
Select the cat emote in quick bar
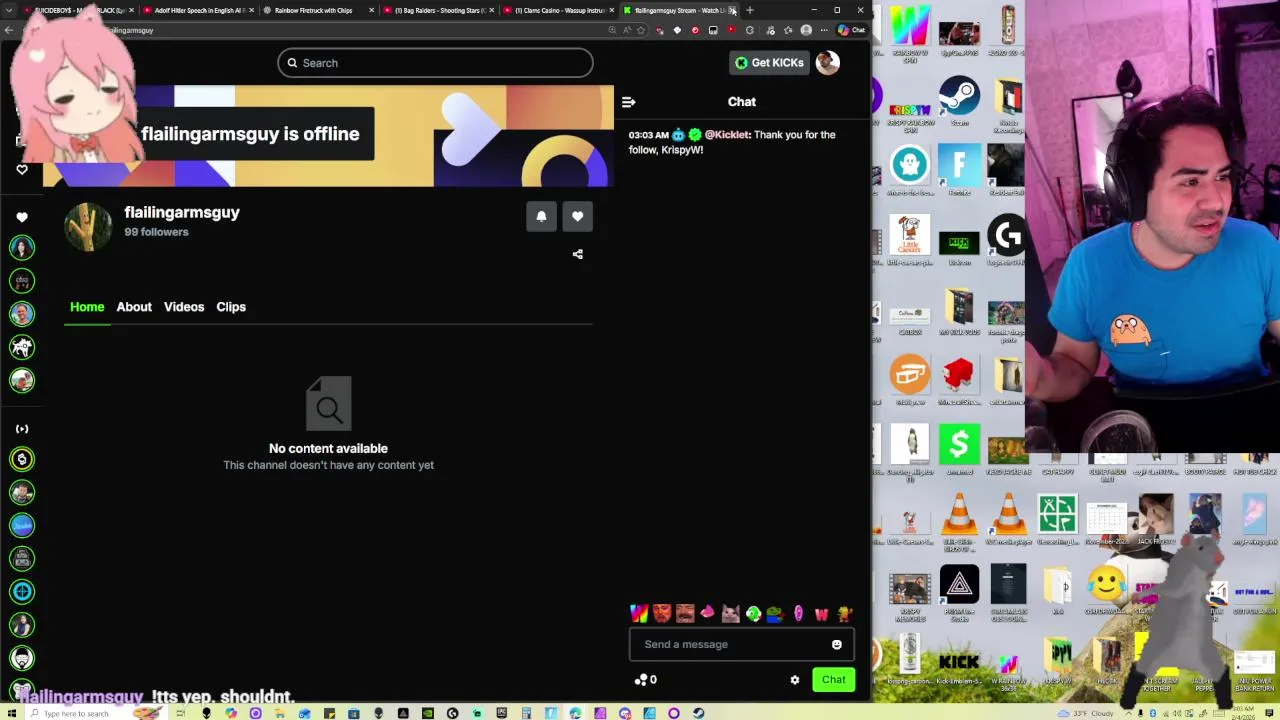[730, 614]
